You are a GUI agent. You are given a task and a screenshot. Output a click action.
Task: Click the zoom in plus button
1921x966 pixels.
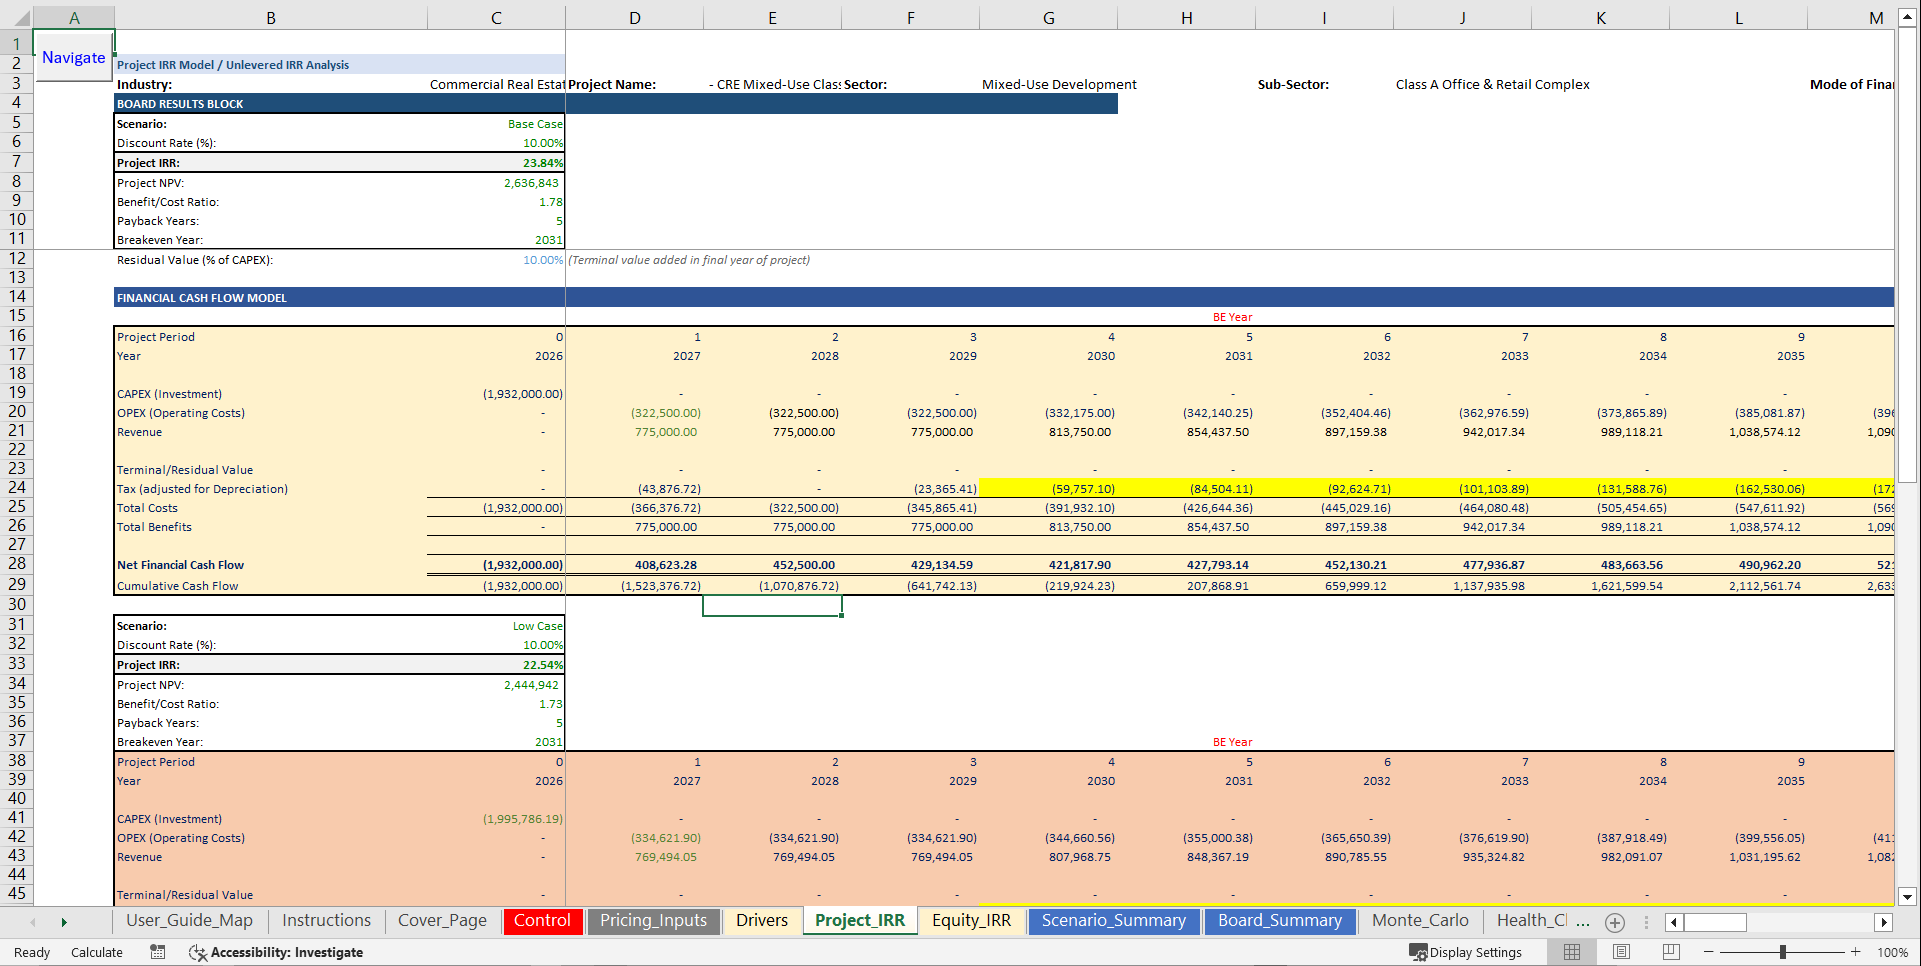click(x=1855, y=952)
